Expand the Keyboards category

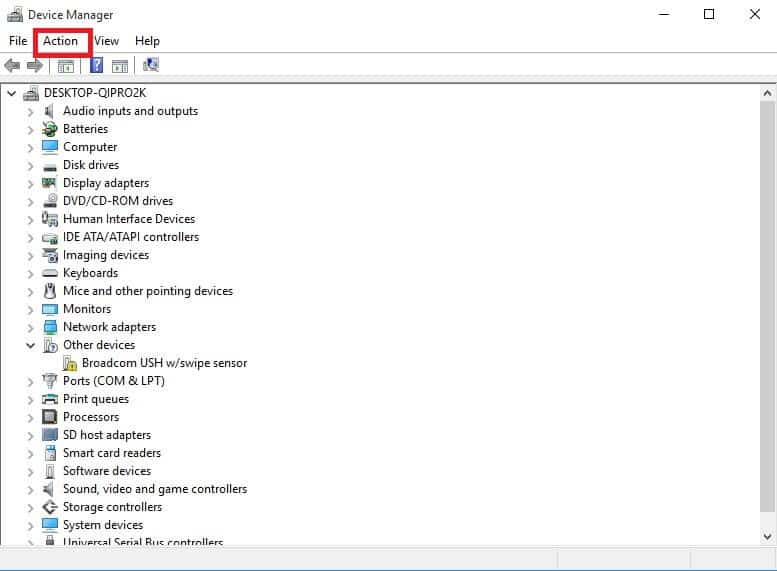[30, 274]
